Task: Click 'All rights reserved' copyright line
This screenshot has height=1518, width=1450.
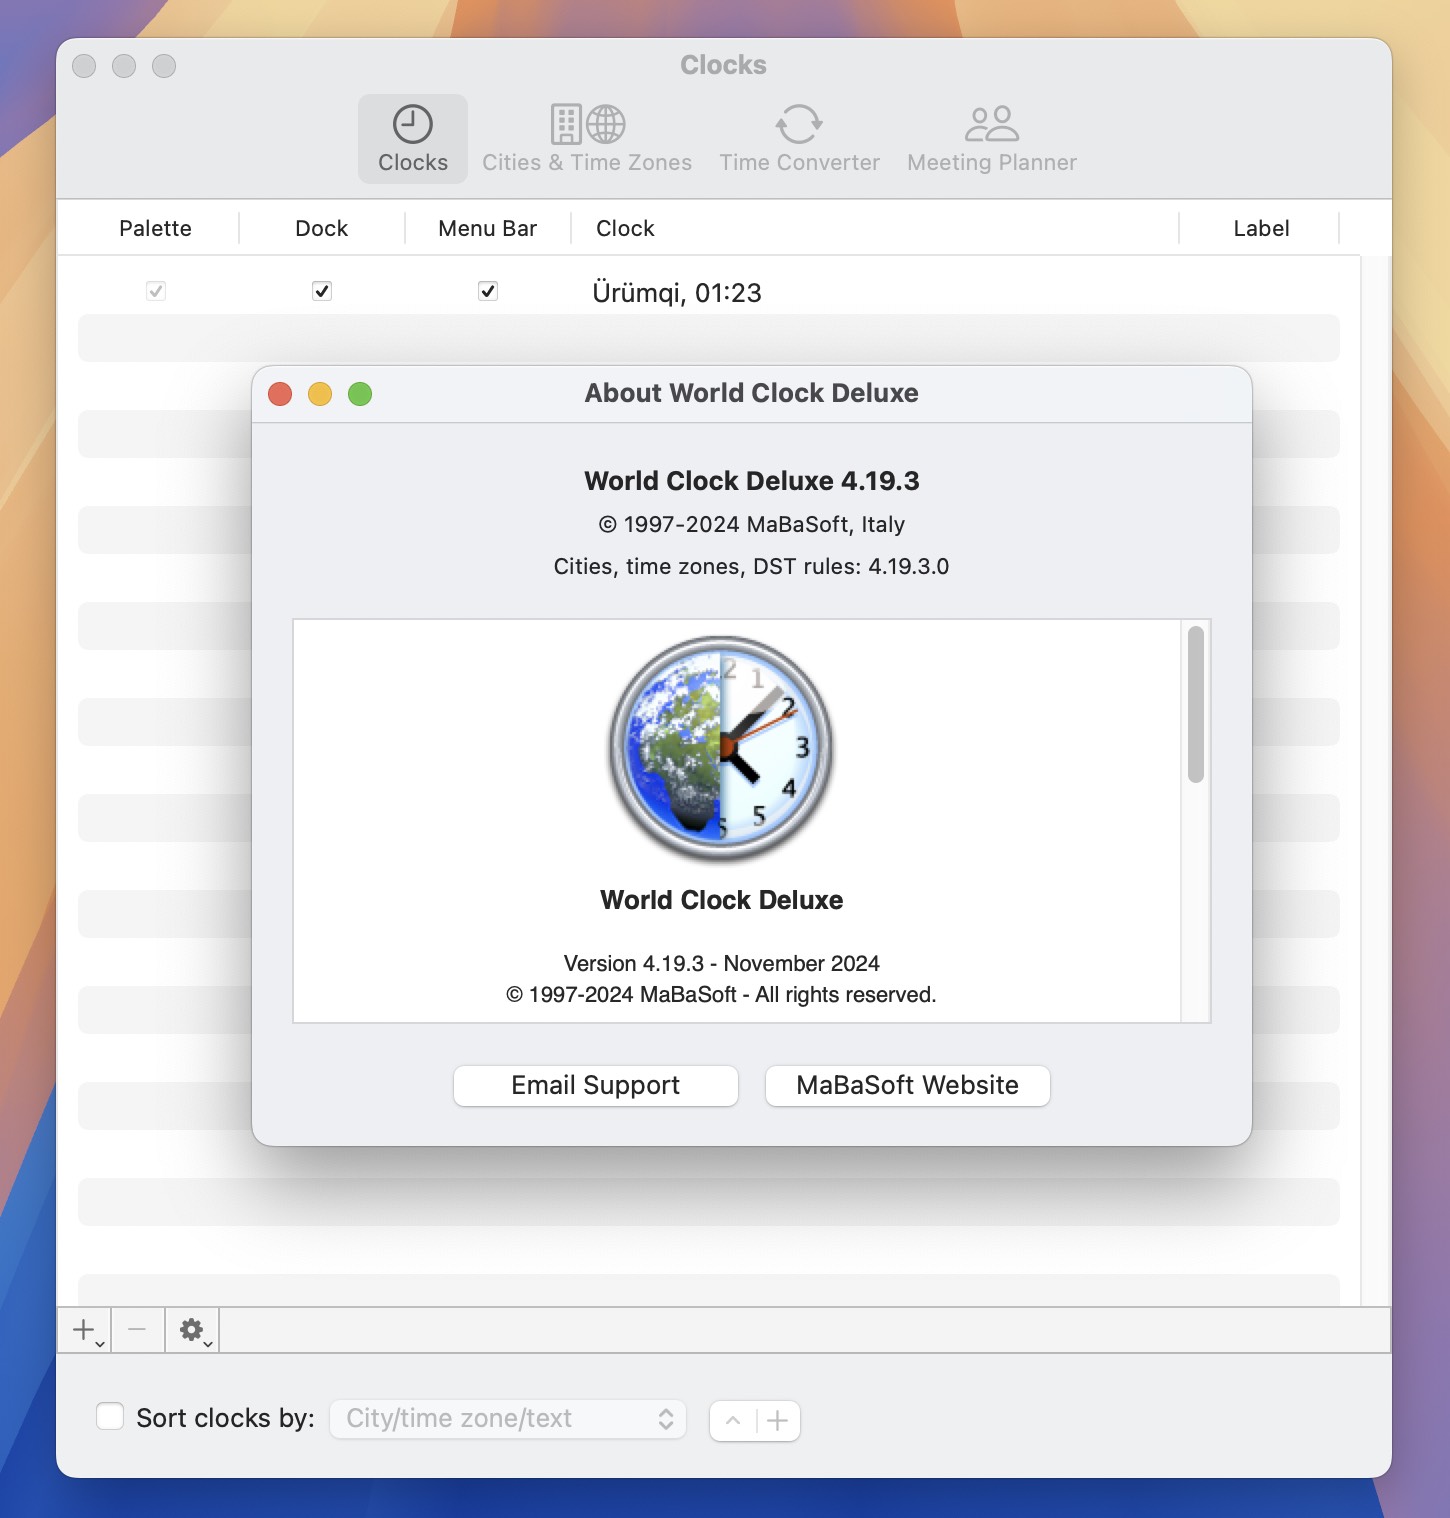Action: [722, 995]
